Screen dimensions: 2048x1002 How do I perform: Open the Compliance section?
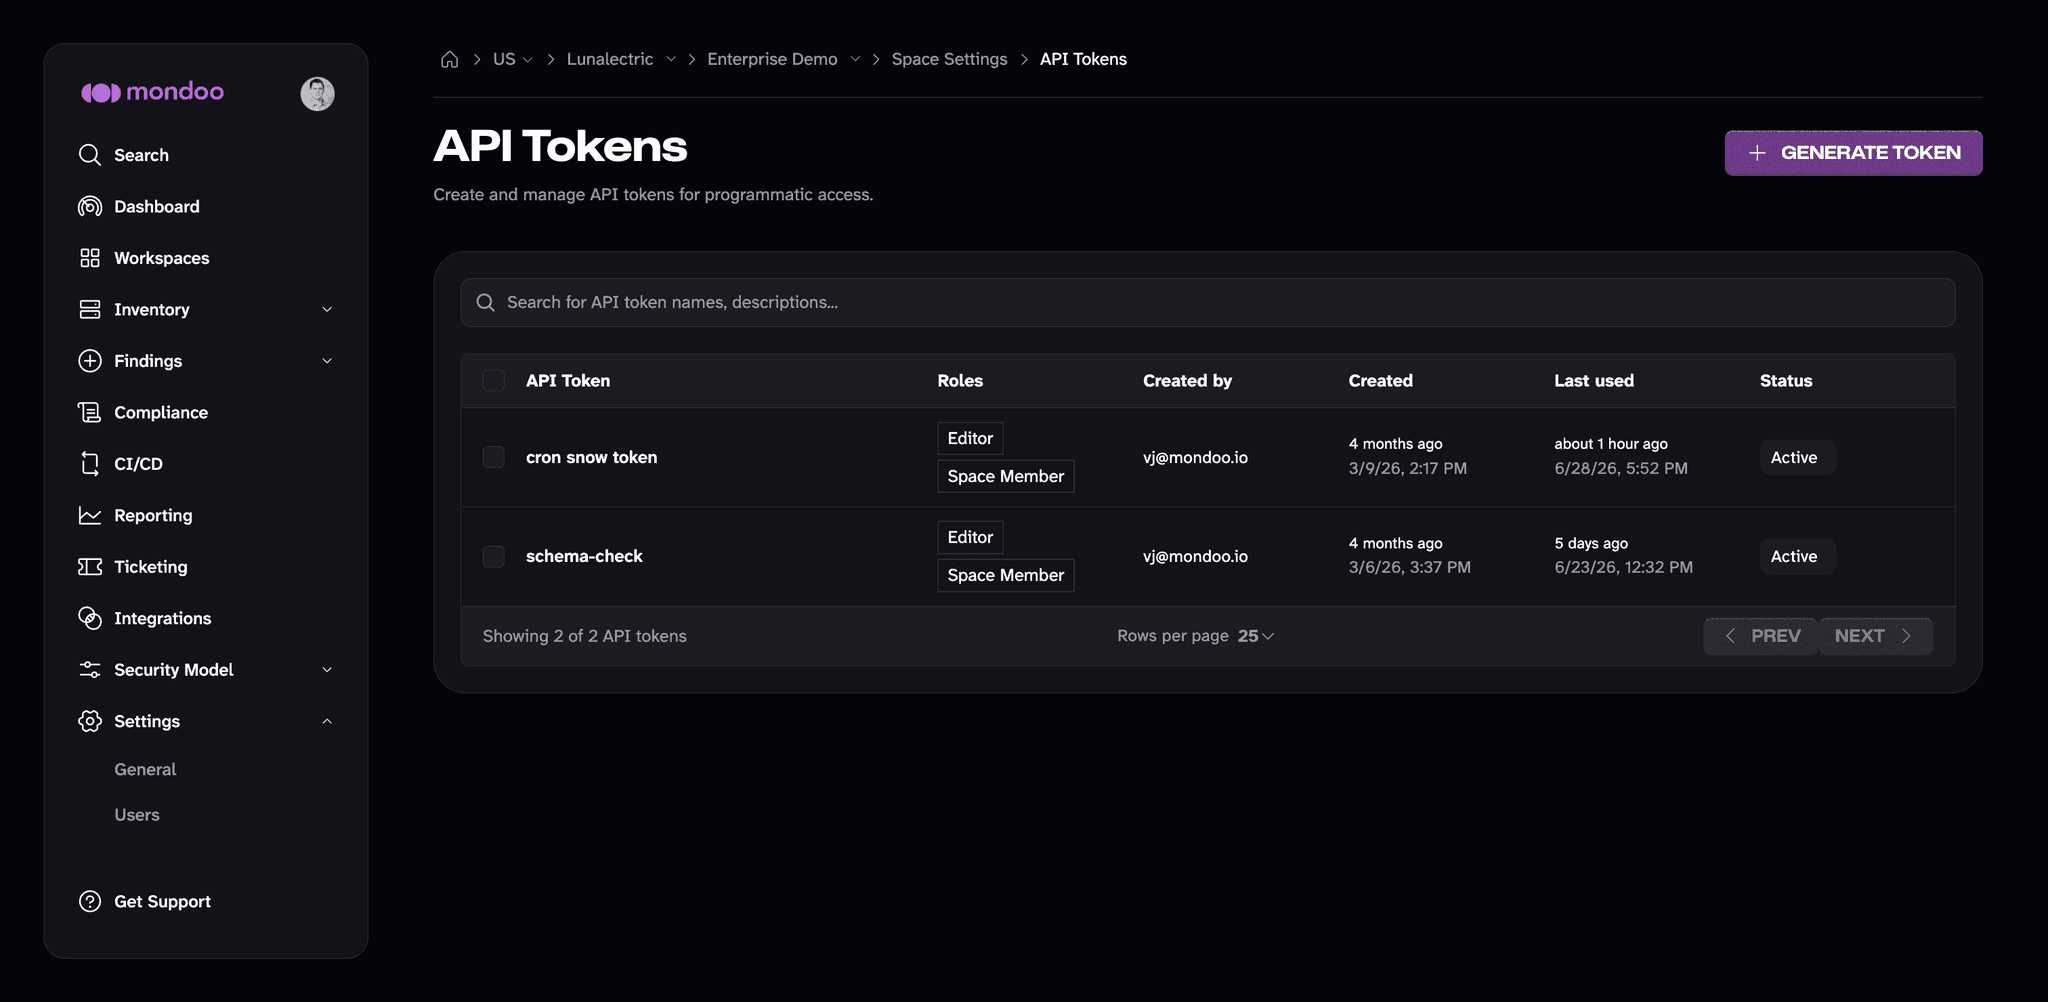161,412
